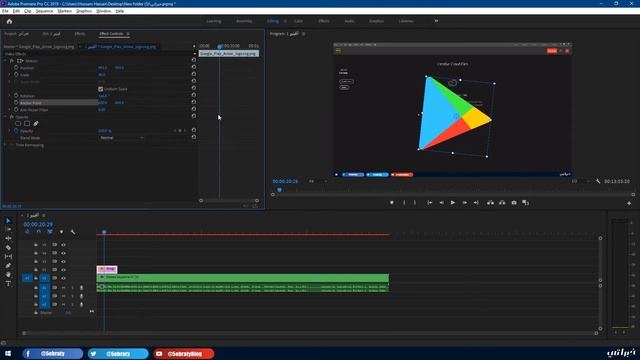The width and height of the screenshot is (640, 360).
Task: Toggle eye on the track holding the pink clip
Action: point(63,269)
